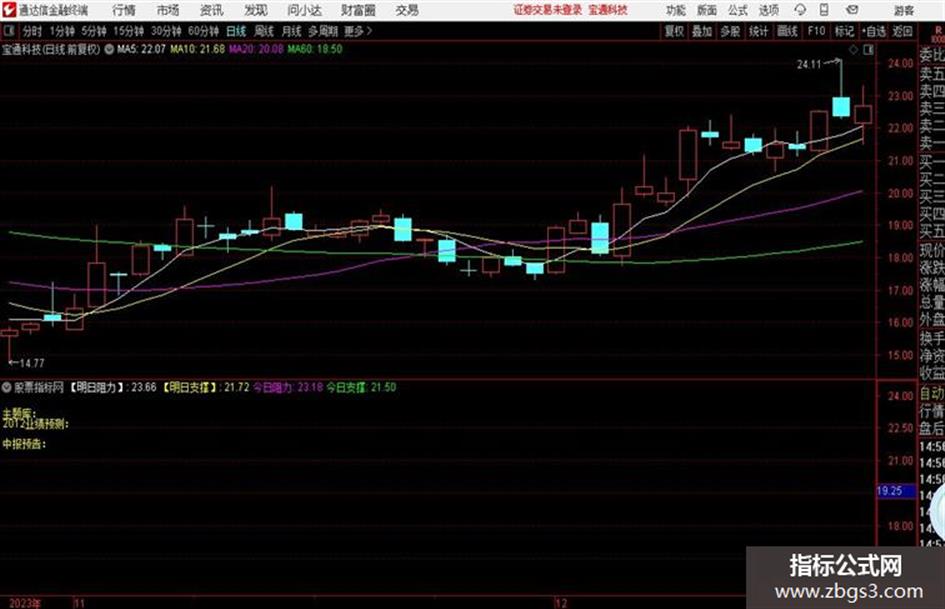Open the 多周期 multi-period view

click(x=323, y=31)
